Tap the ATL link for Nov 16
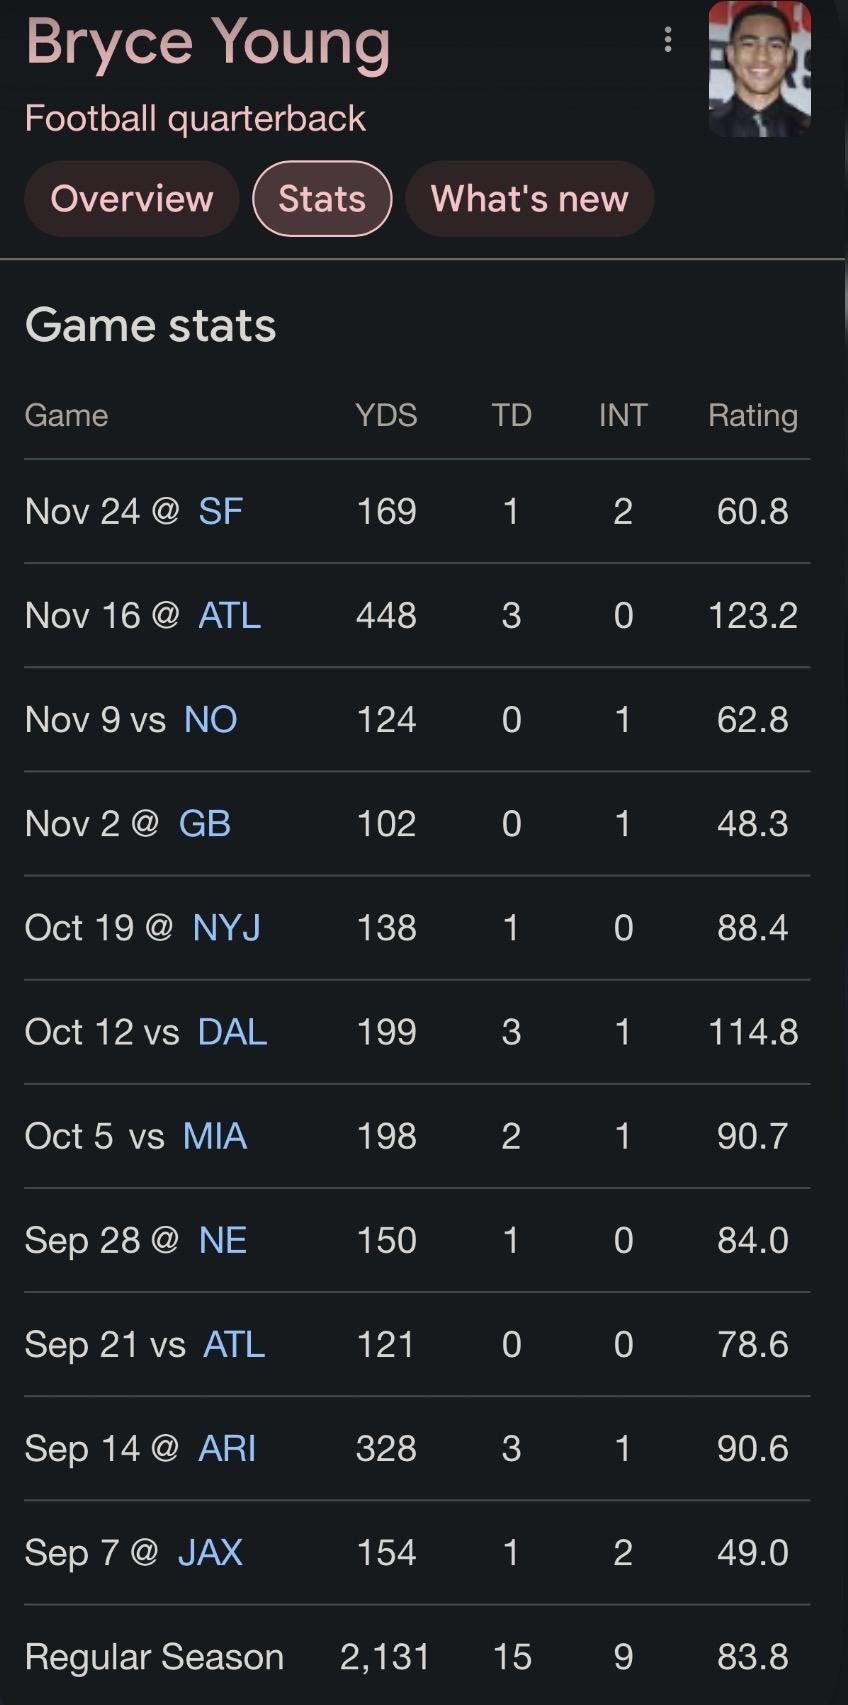The image size is (848, 1705). [229, 616]
